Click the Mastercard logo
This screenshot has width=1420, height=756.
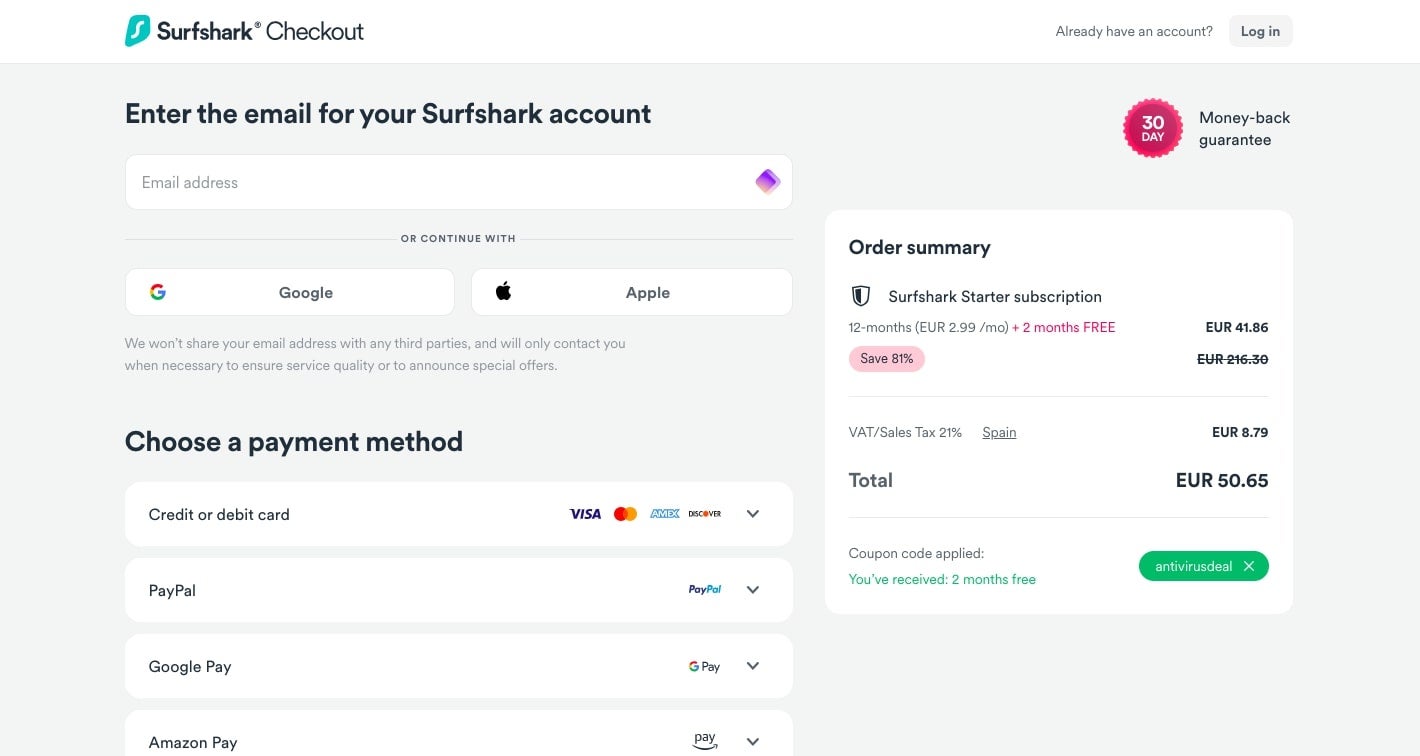coord(625,514)
